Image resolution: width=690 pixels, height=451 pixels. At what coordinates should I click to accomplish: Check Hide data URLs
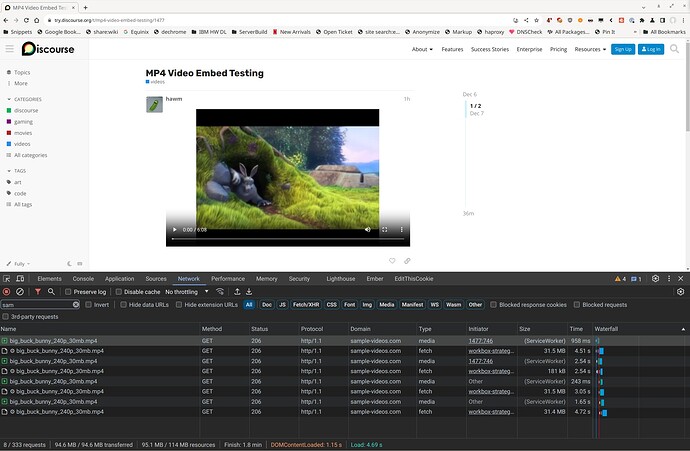click(124, 304)
